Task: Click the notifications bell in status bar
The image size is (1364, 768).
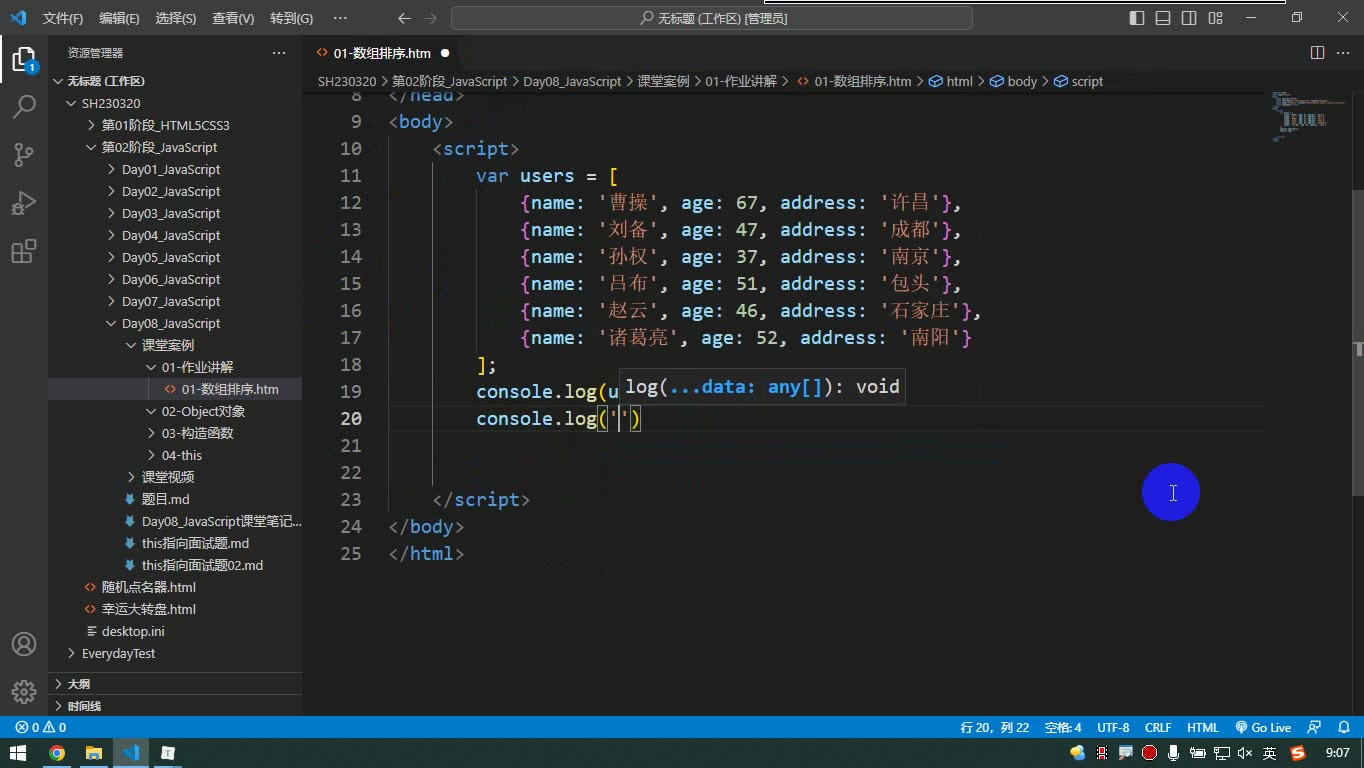Action: [1343, 728]
